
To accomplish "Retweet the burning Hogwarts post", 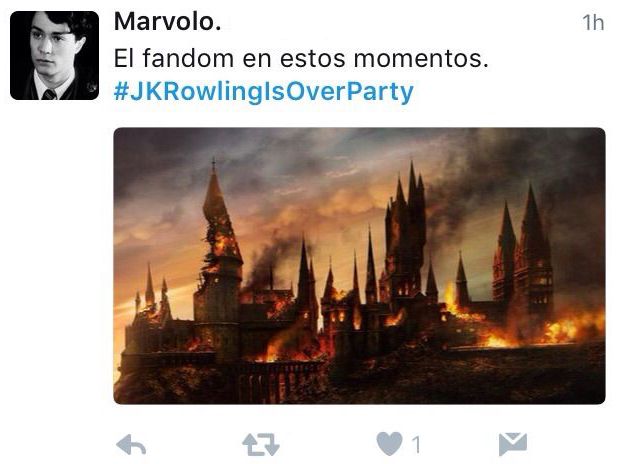I will (261, 444).
